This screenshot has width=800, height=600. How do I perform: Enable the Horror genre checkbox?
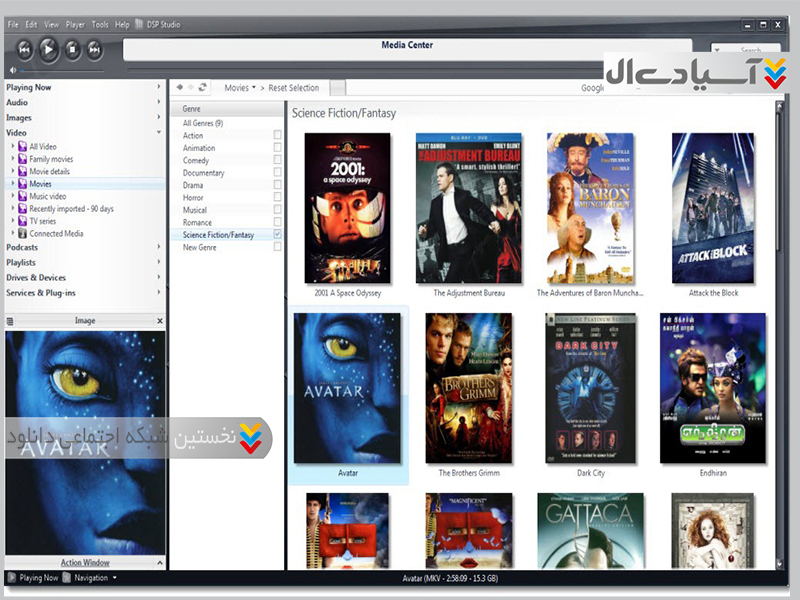tap(277, 198)
